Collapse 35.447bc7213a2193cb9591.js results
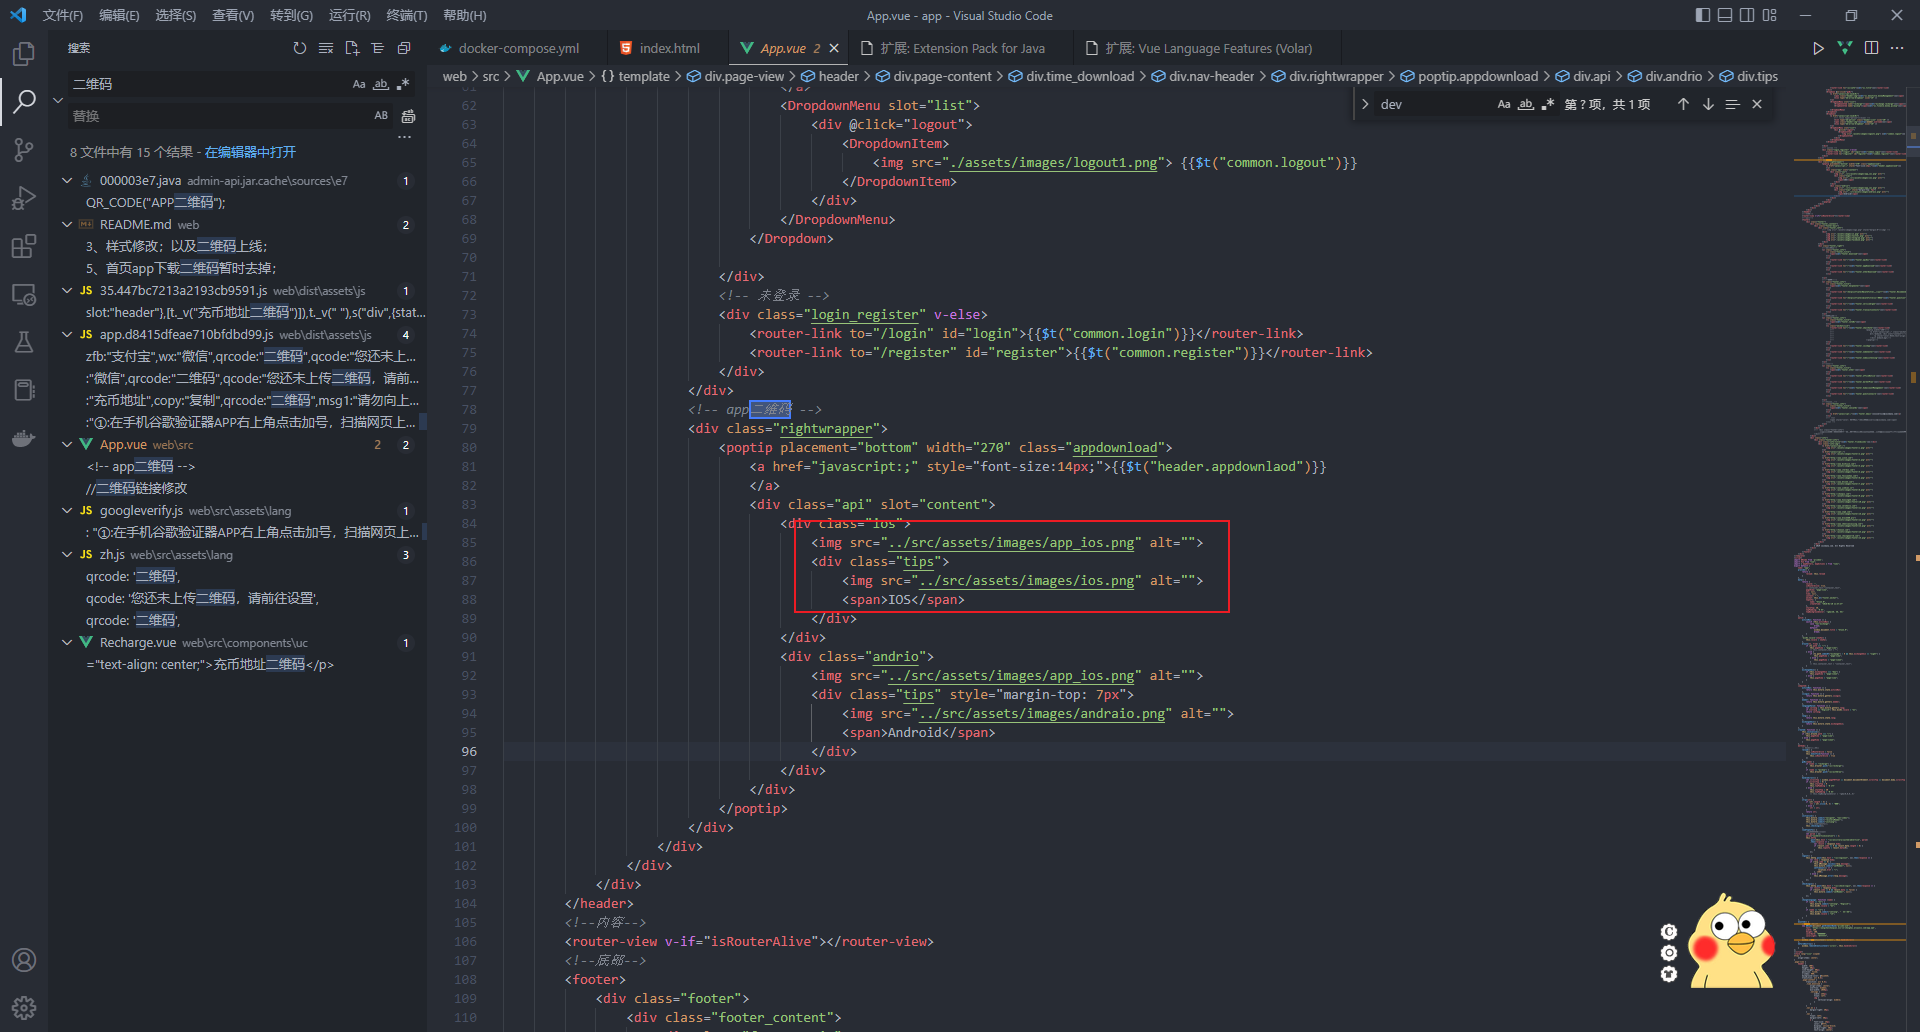The image size is (1920, 1032). (x=67, y=291)
